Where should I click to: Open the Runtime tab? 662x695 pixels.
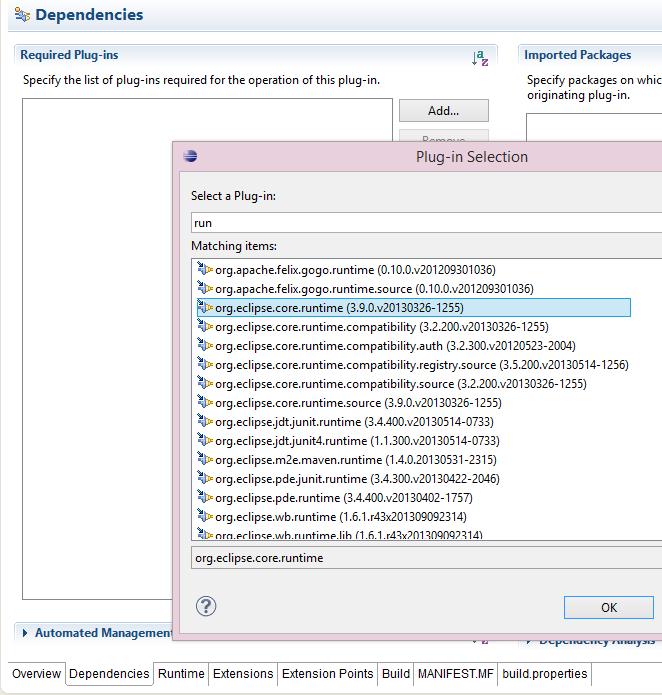[x=181, y=674]
